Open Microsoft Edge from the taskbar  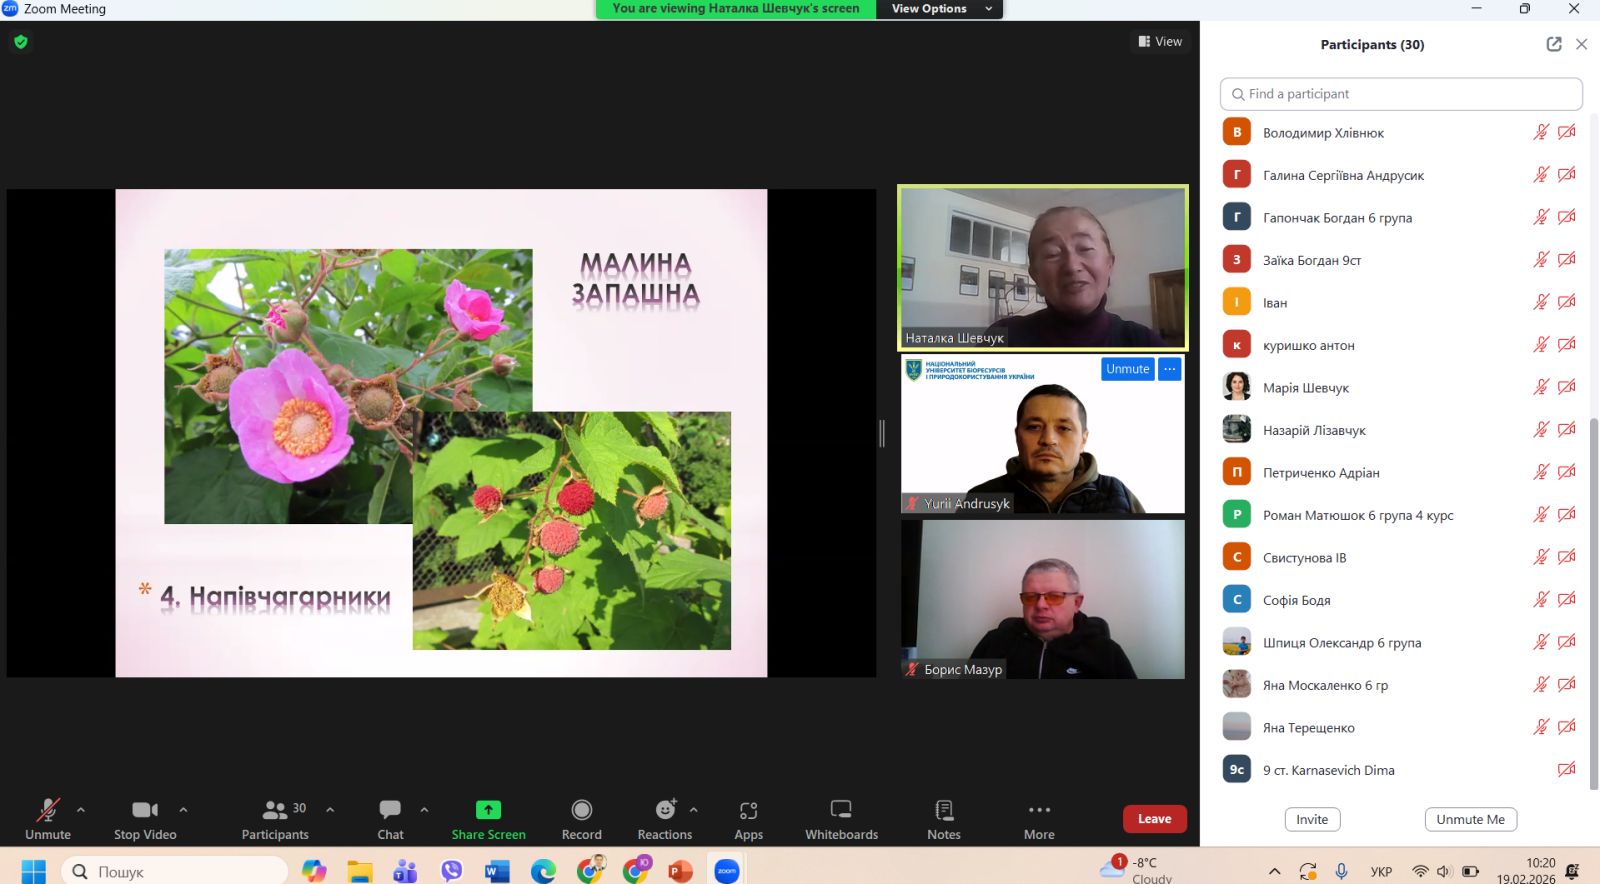543,871
